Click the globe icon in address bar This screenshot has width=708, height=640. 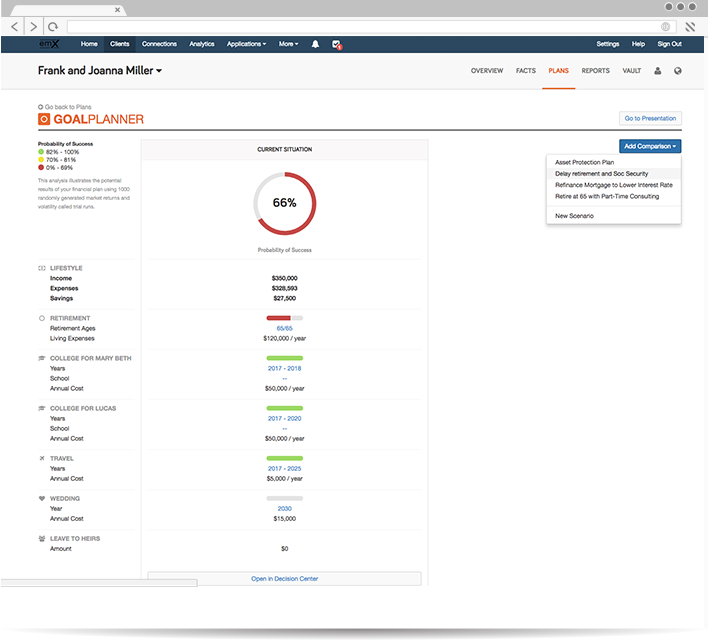pos(665,27)
